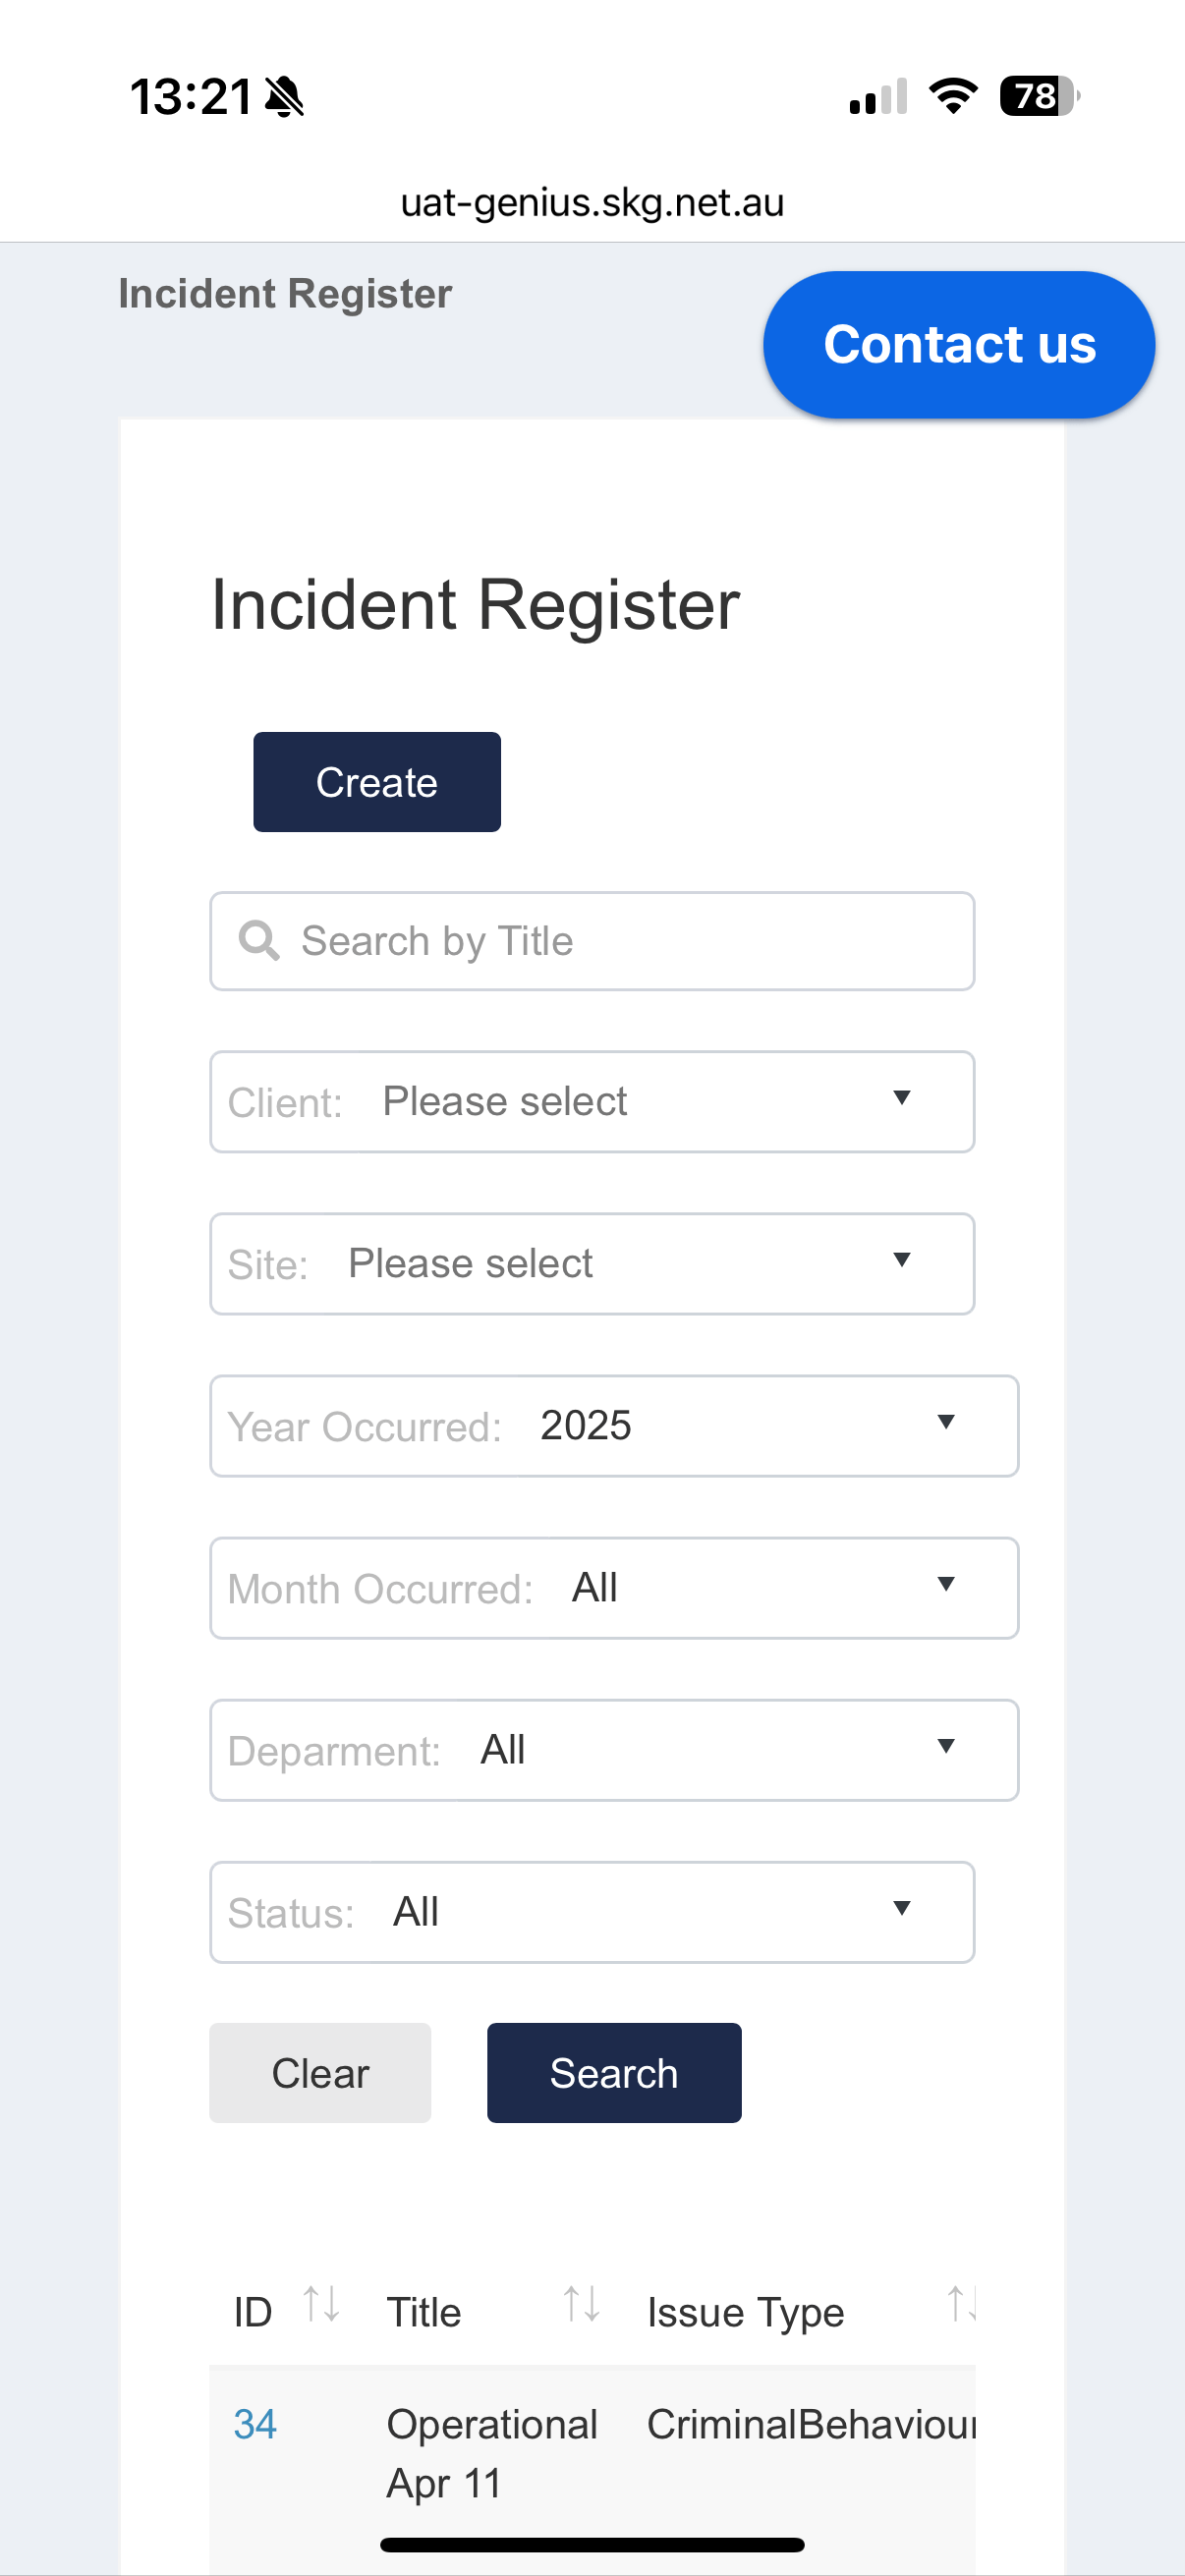Open the Year Occurred dropdown showing 2025
Image resolution: width=1185 pixels, height=2576 pixels.
pos(614,1426)
